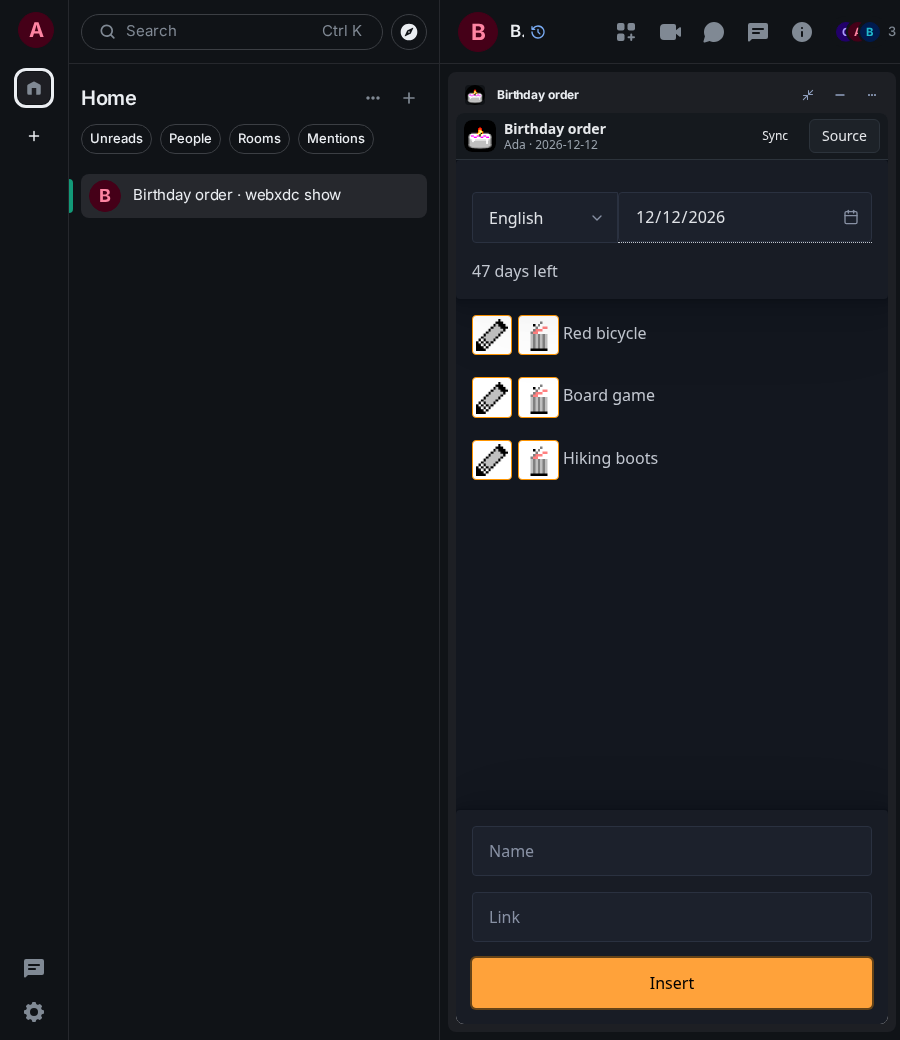Filter list by Unreads
This screenshot has height=1040, width=900.
tap(116, 139)
